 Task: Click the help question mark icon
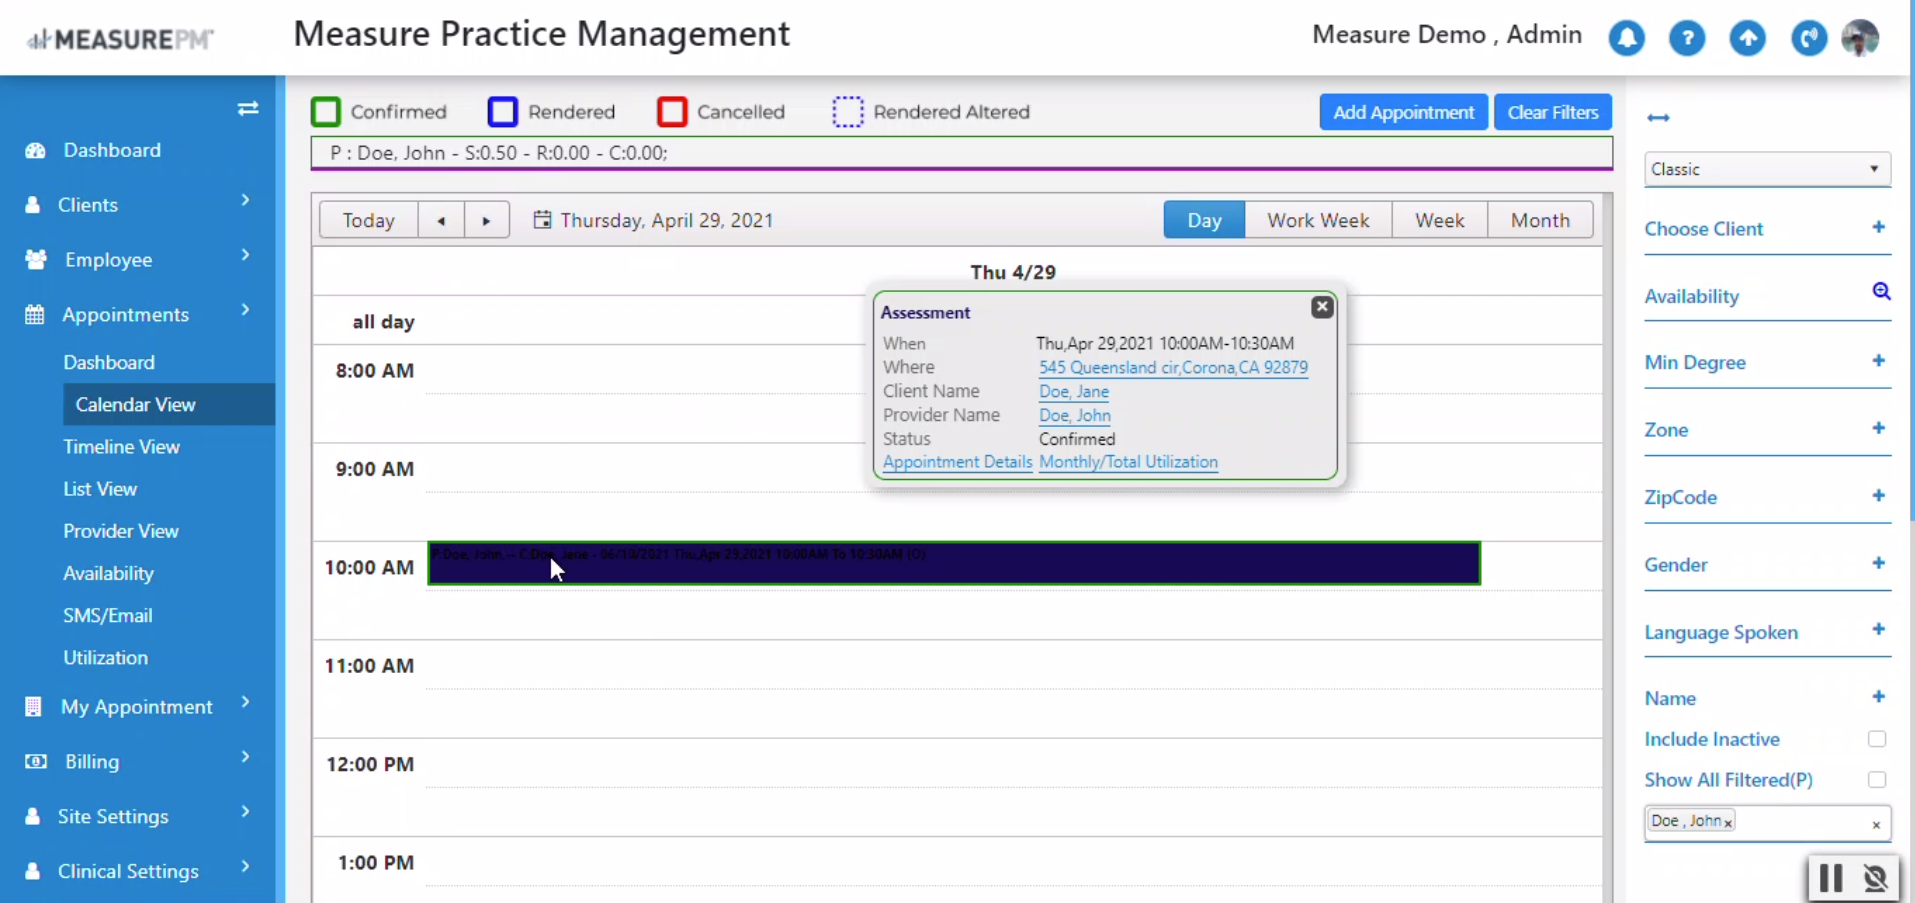tap(1687, 38)
